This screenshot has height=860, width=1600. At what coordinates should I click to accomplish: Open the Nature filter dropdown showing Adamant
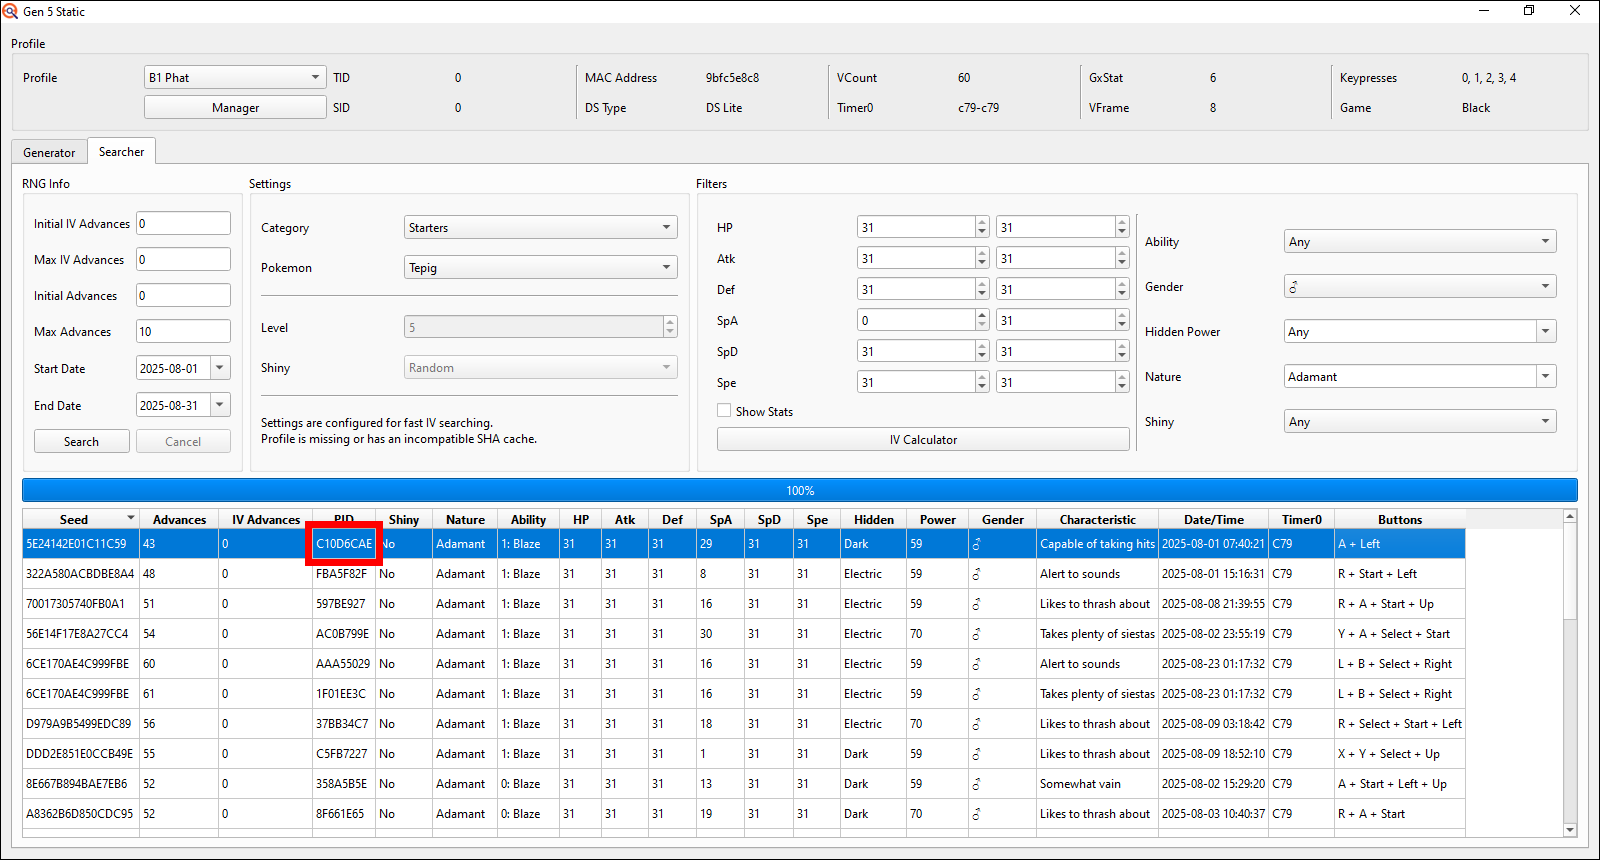[x=1546, y=377]
